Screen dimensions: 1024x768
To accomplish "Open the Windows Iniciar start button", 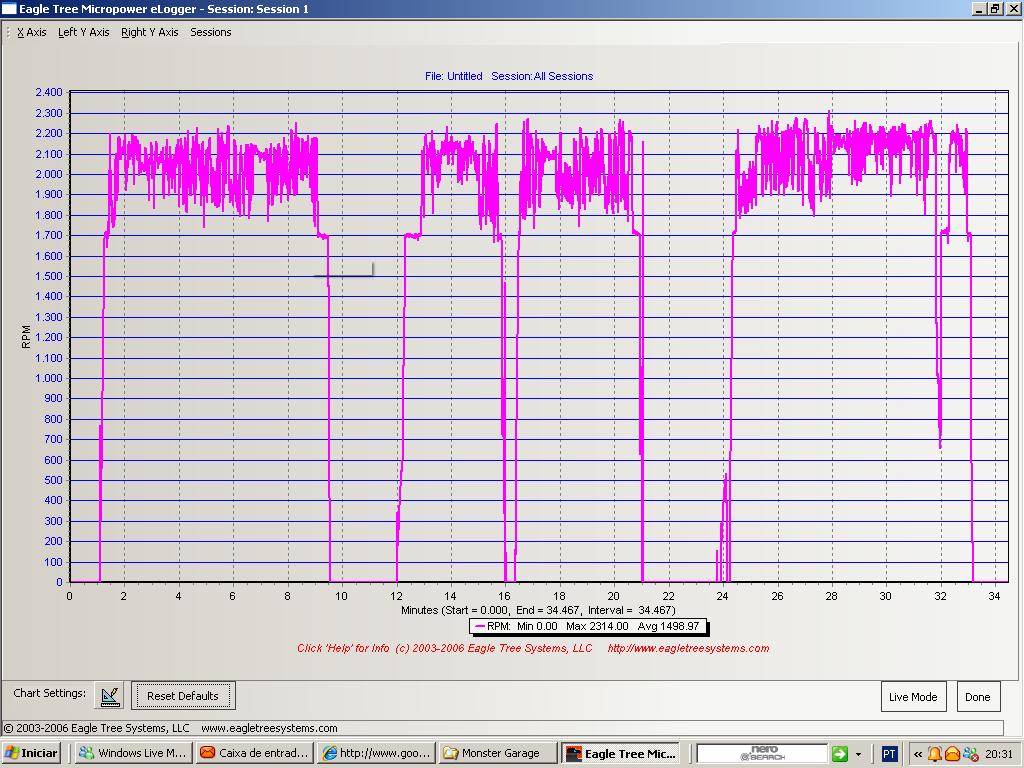I will pos(32,753).
